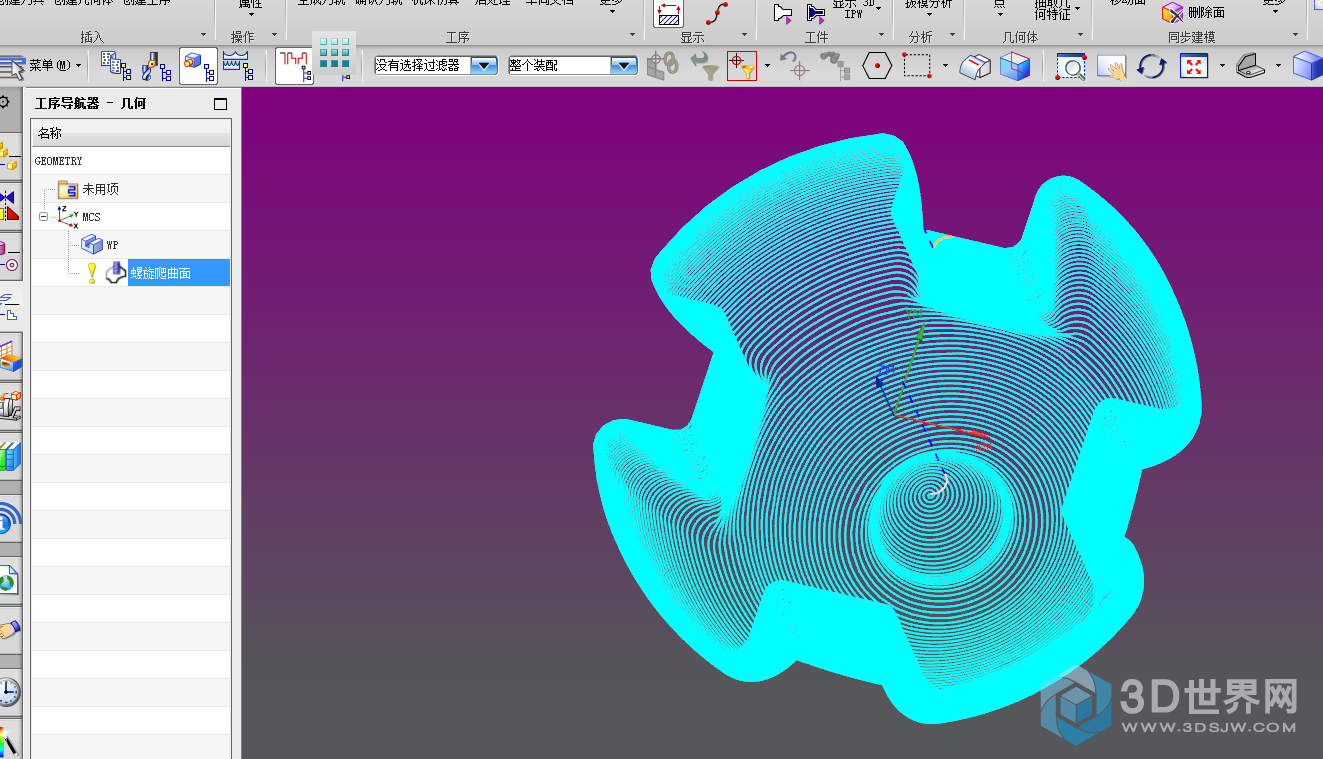
Task: Click the grey wedge view orientation icon
Action: [1251, 67]
